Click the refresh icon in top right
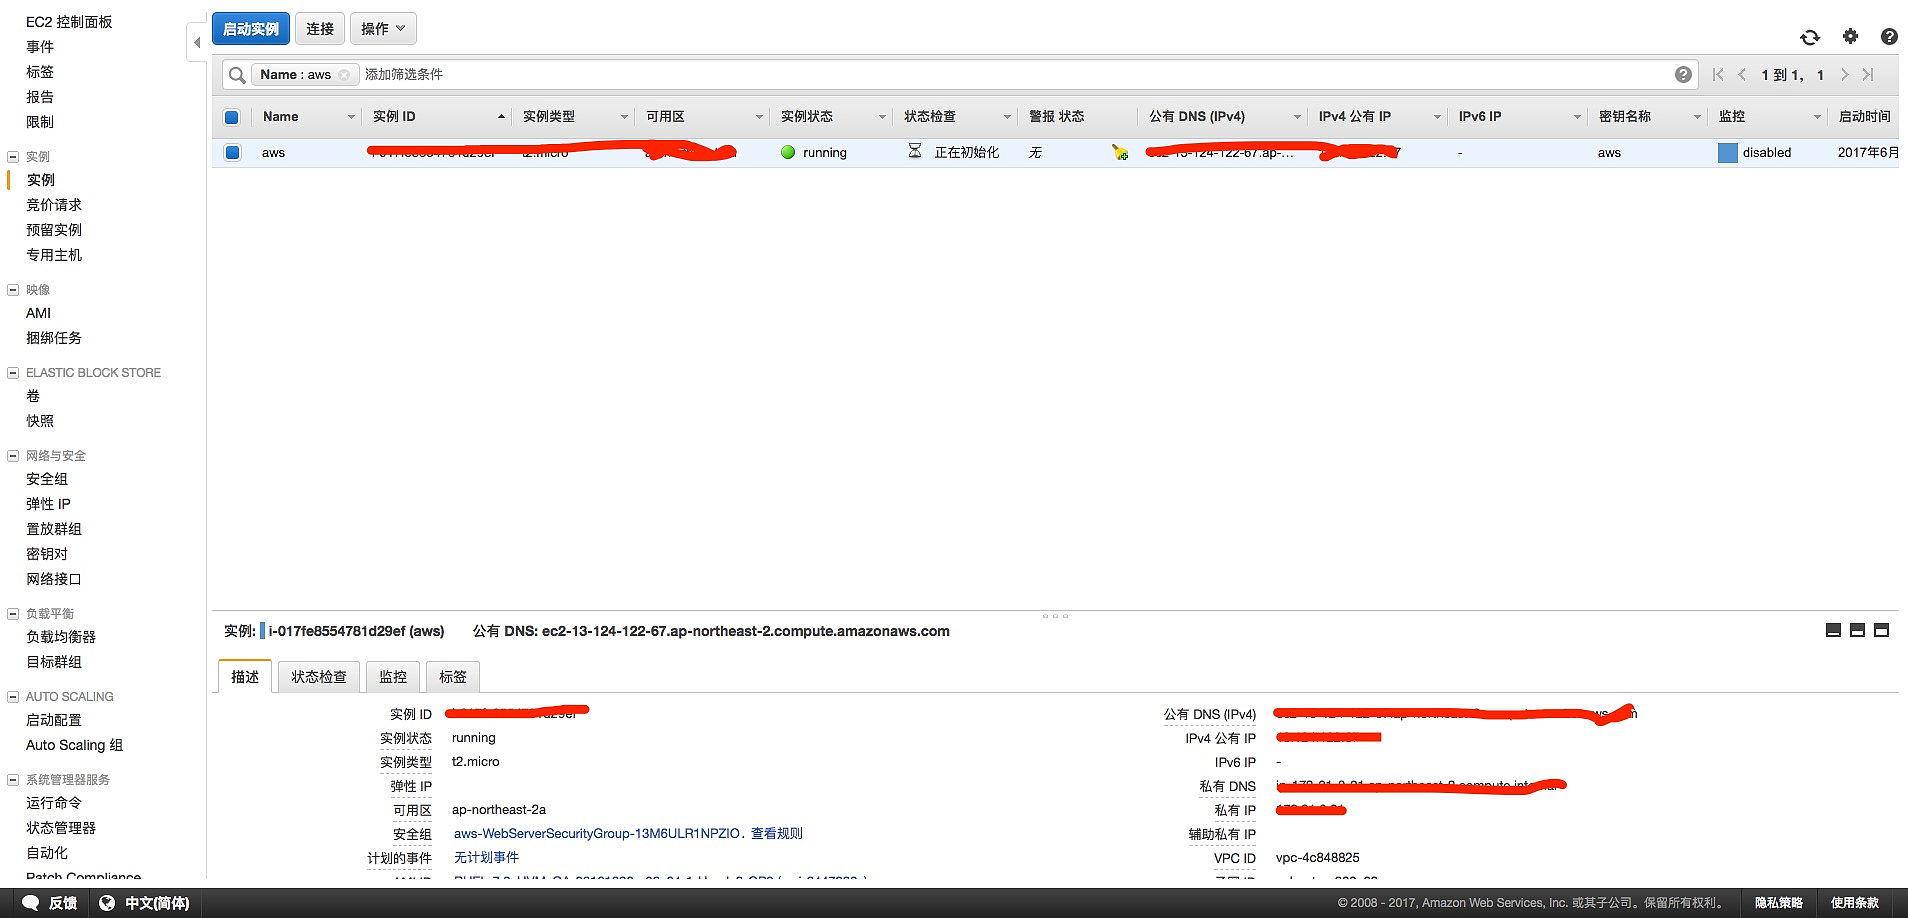 point(1810,37)
